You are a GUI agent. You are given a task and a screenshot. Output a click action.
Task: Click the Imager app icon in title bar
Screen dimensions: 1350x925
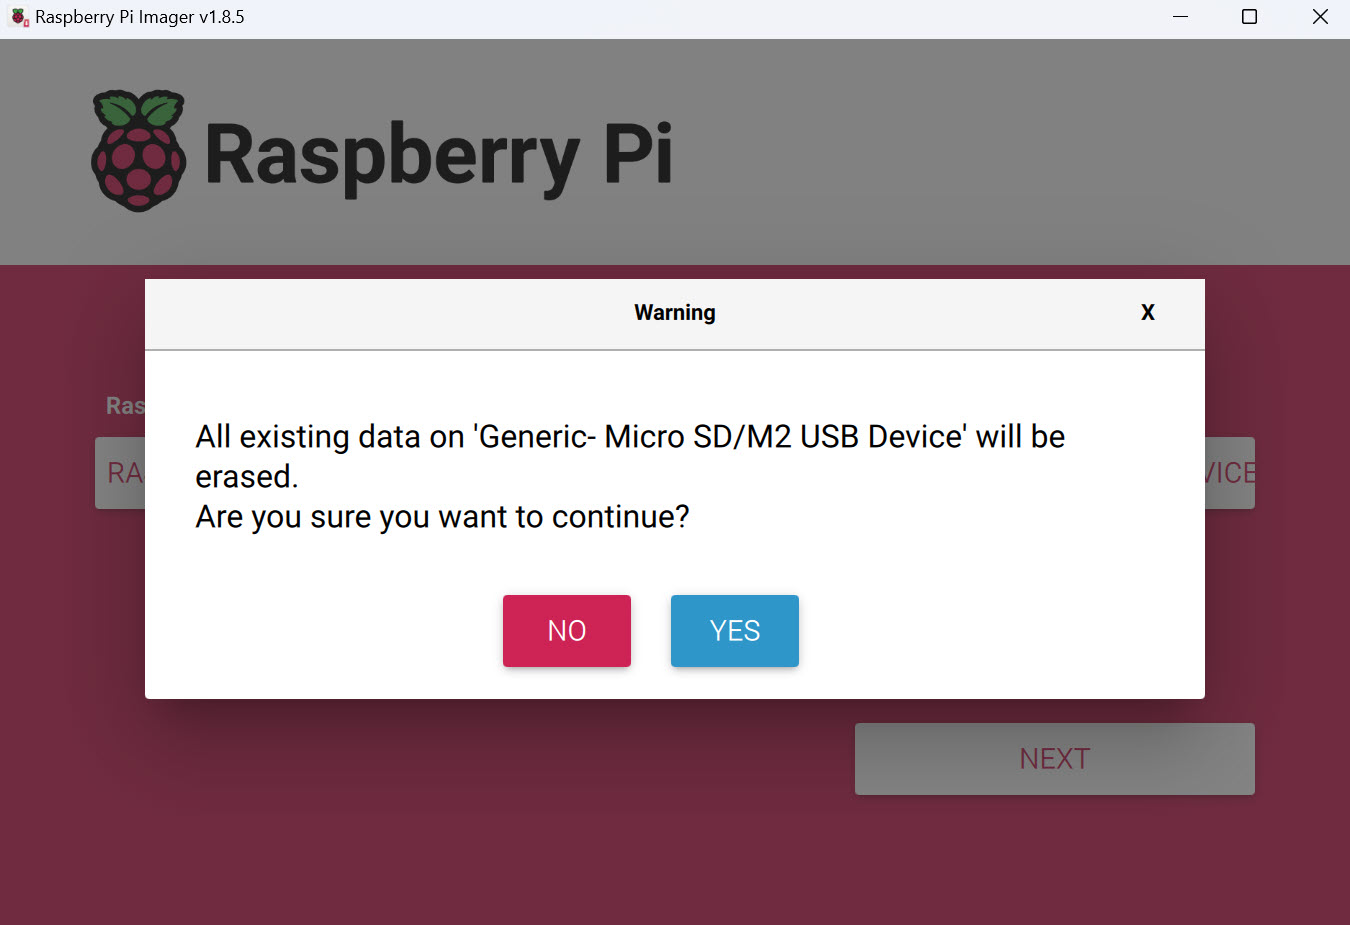[19, 17]
